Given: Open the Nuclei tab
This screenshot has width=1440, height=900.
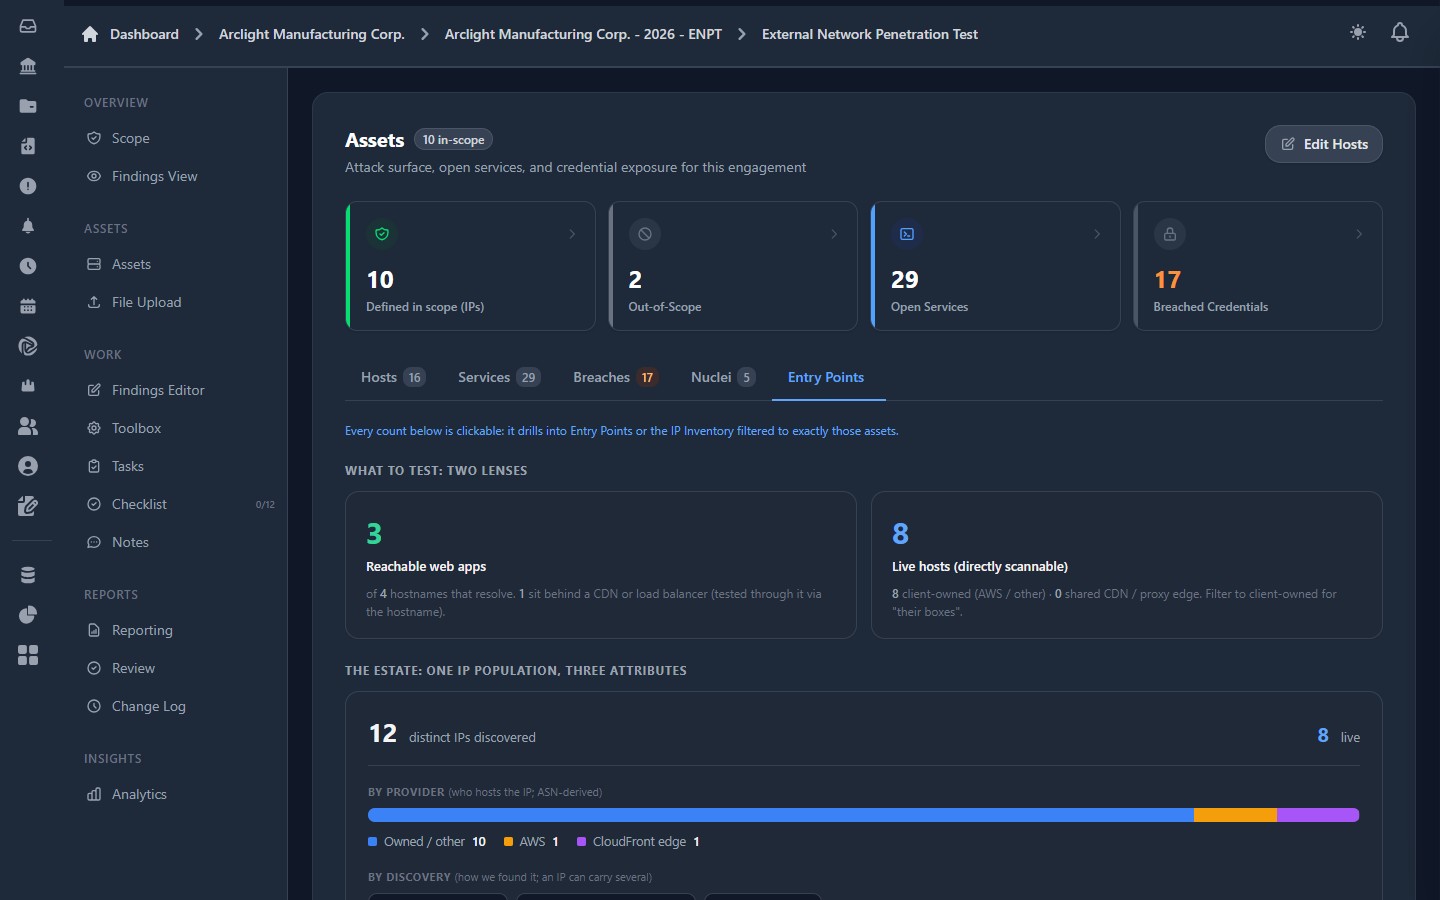Looking at the screenshot, I should pos(723,377).
